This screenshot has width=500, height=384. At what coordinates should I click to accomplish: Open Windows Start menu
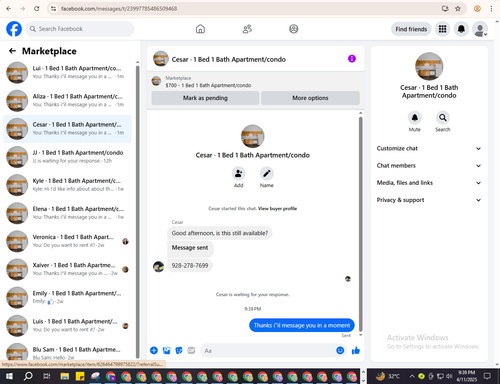tap(9, 376)
